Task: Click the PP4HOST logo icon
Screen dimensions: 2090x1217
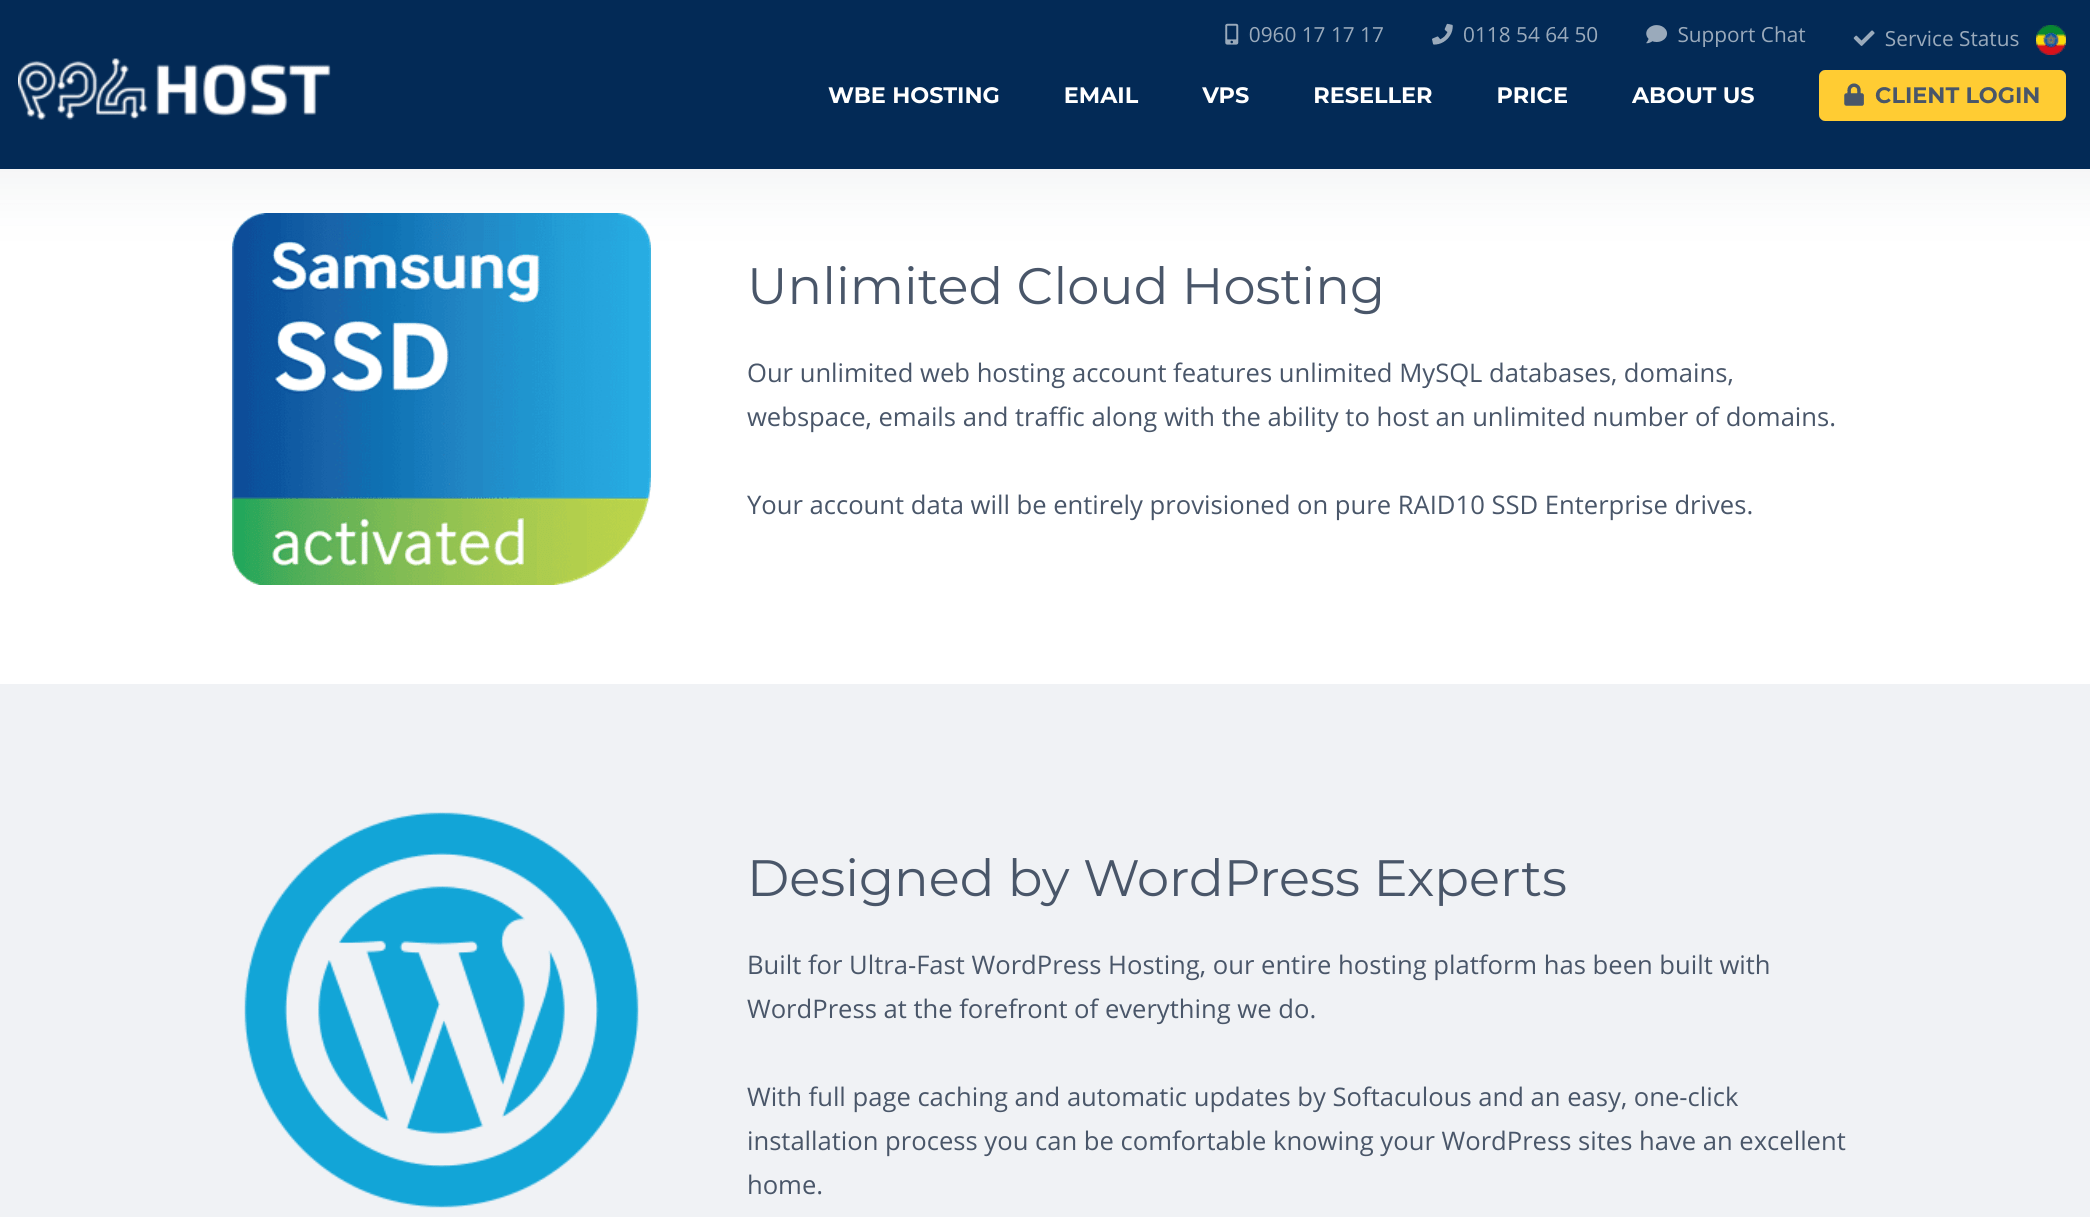Action: (172, 90)
